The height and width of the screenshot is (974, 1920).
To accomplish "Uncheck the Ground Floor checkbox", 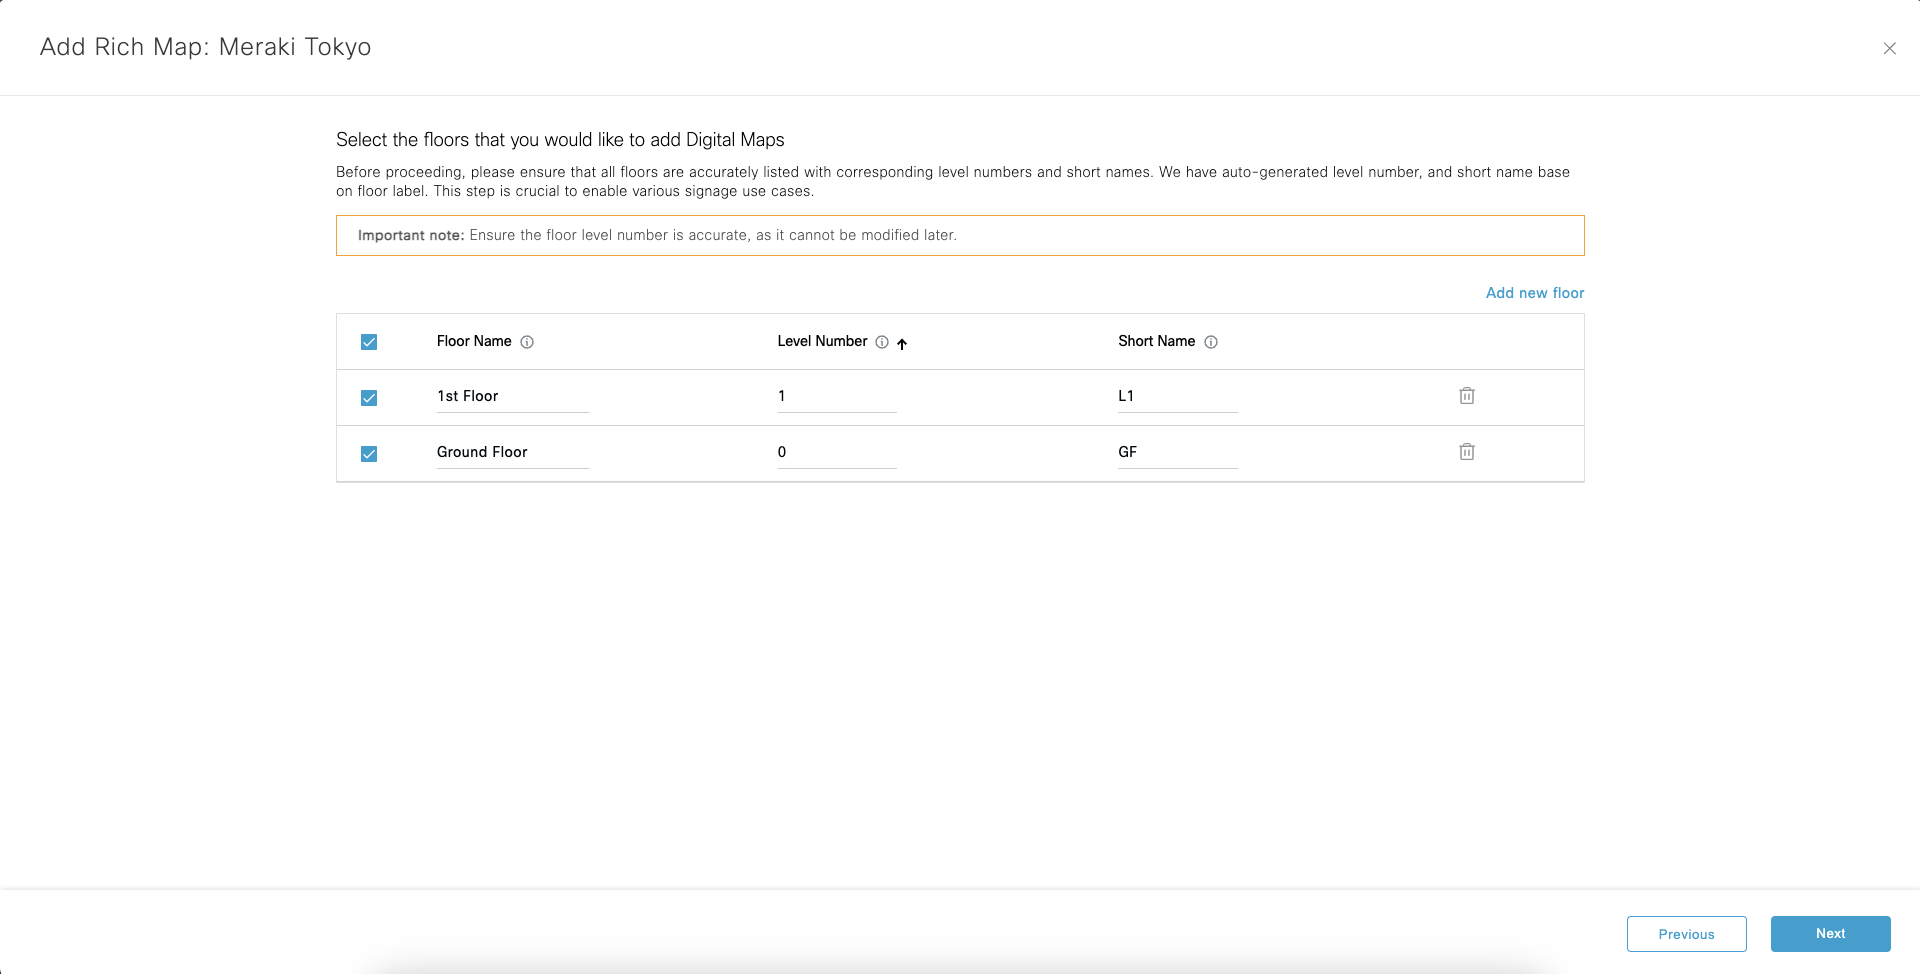I will click(x=369, y=454).
